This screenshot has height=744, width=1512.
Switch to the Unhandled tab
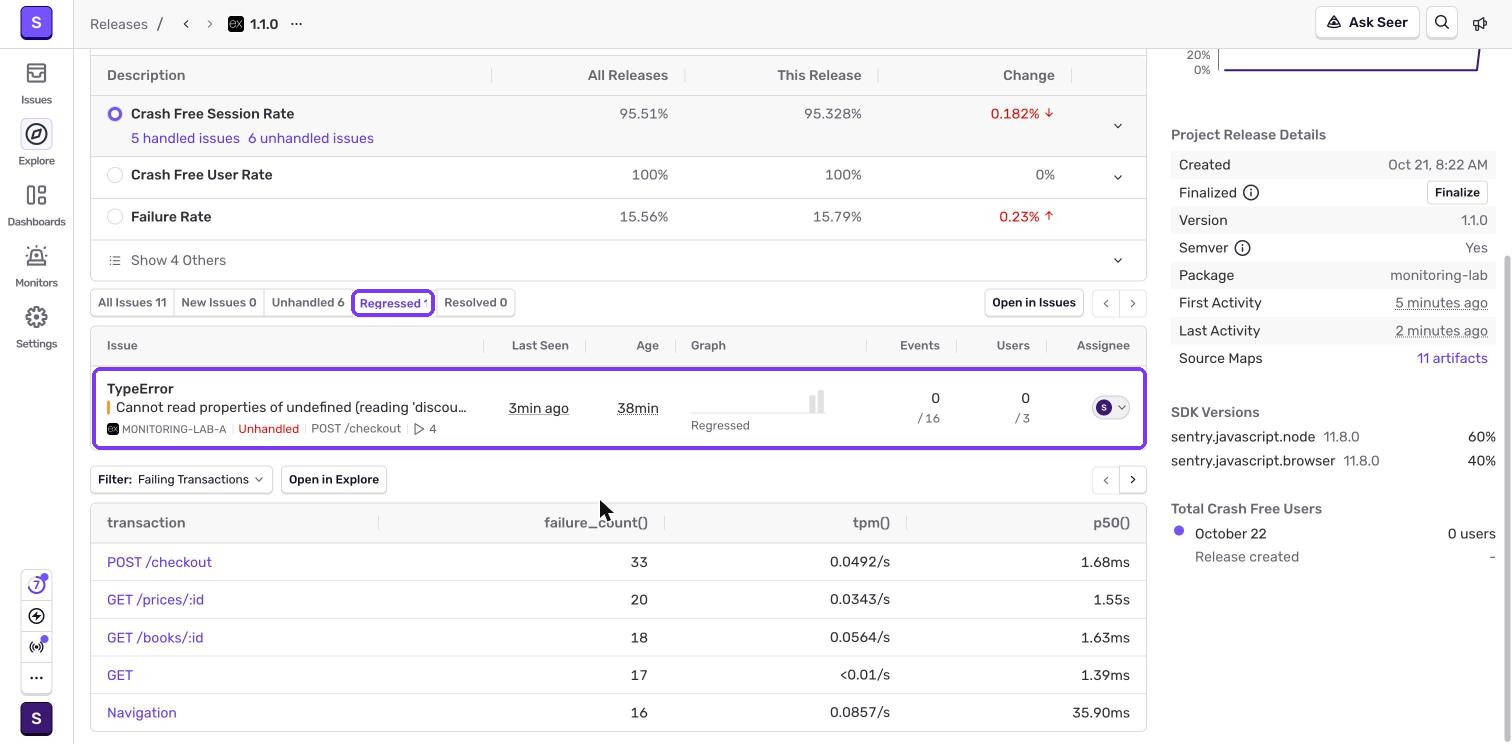[308, 303]
